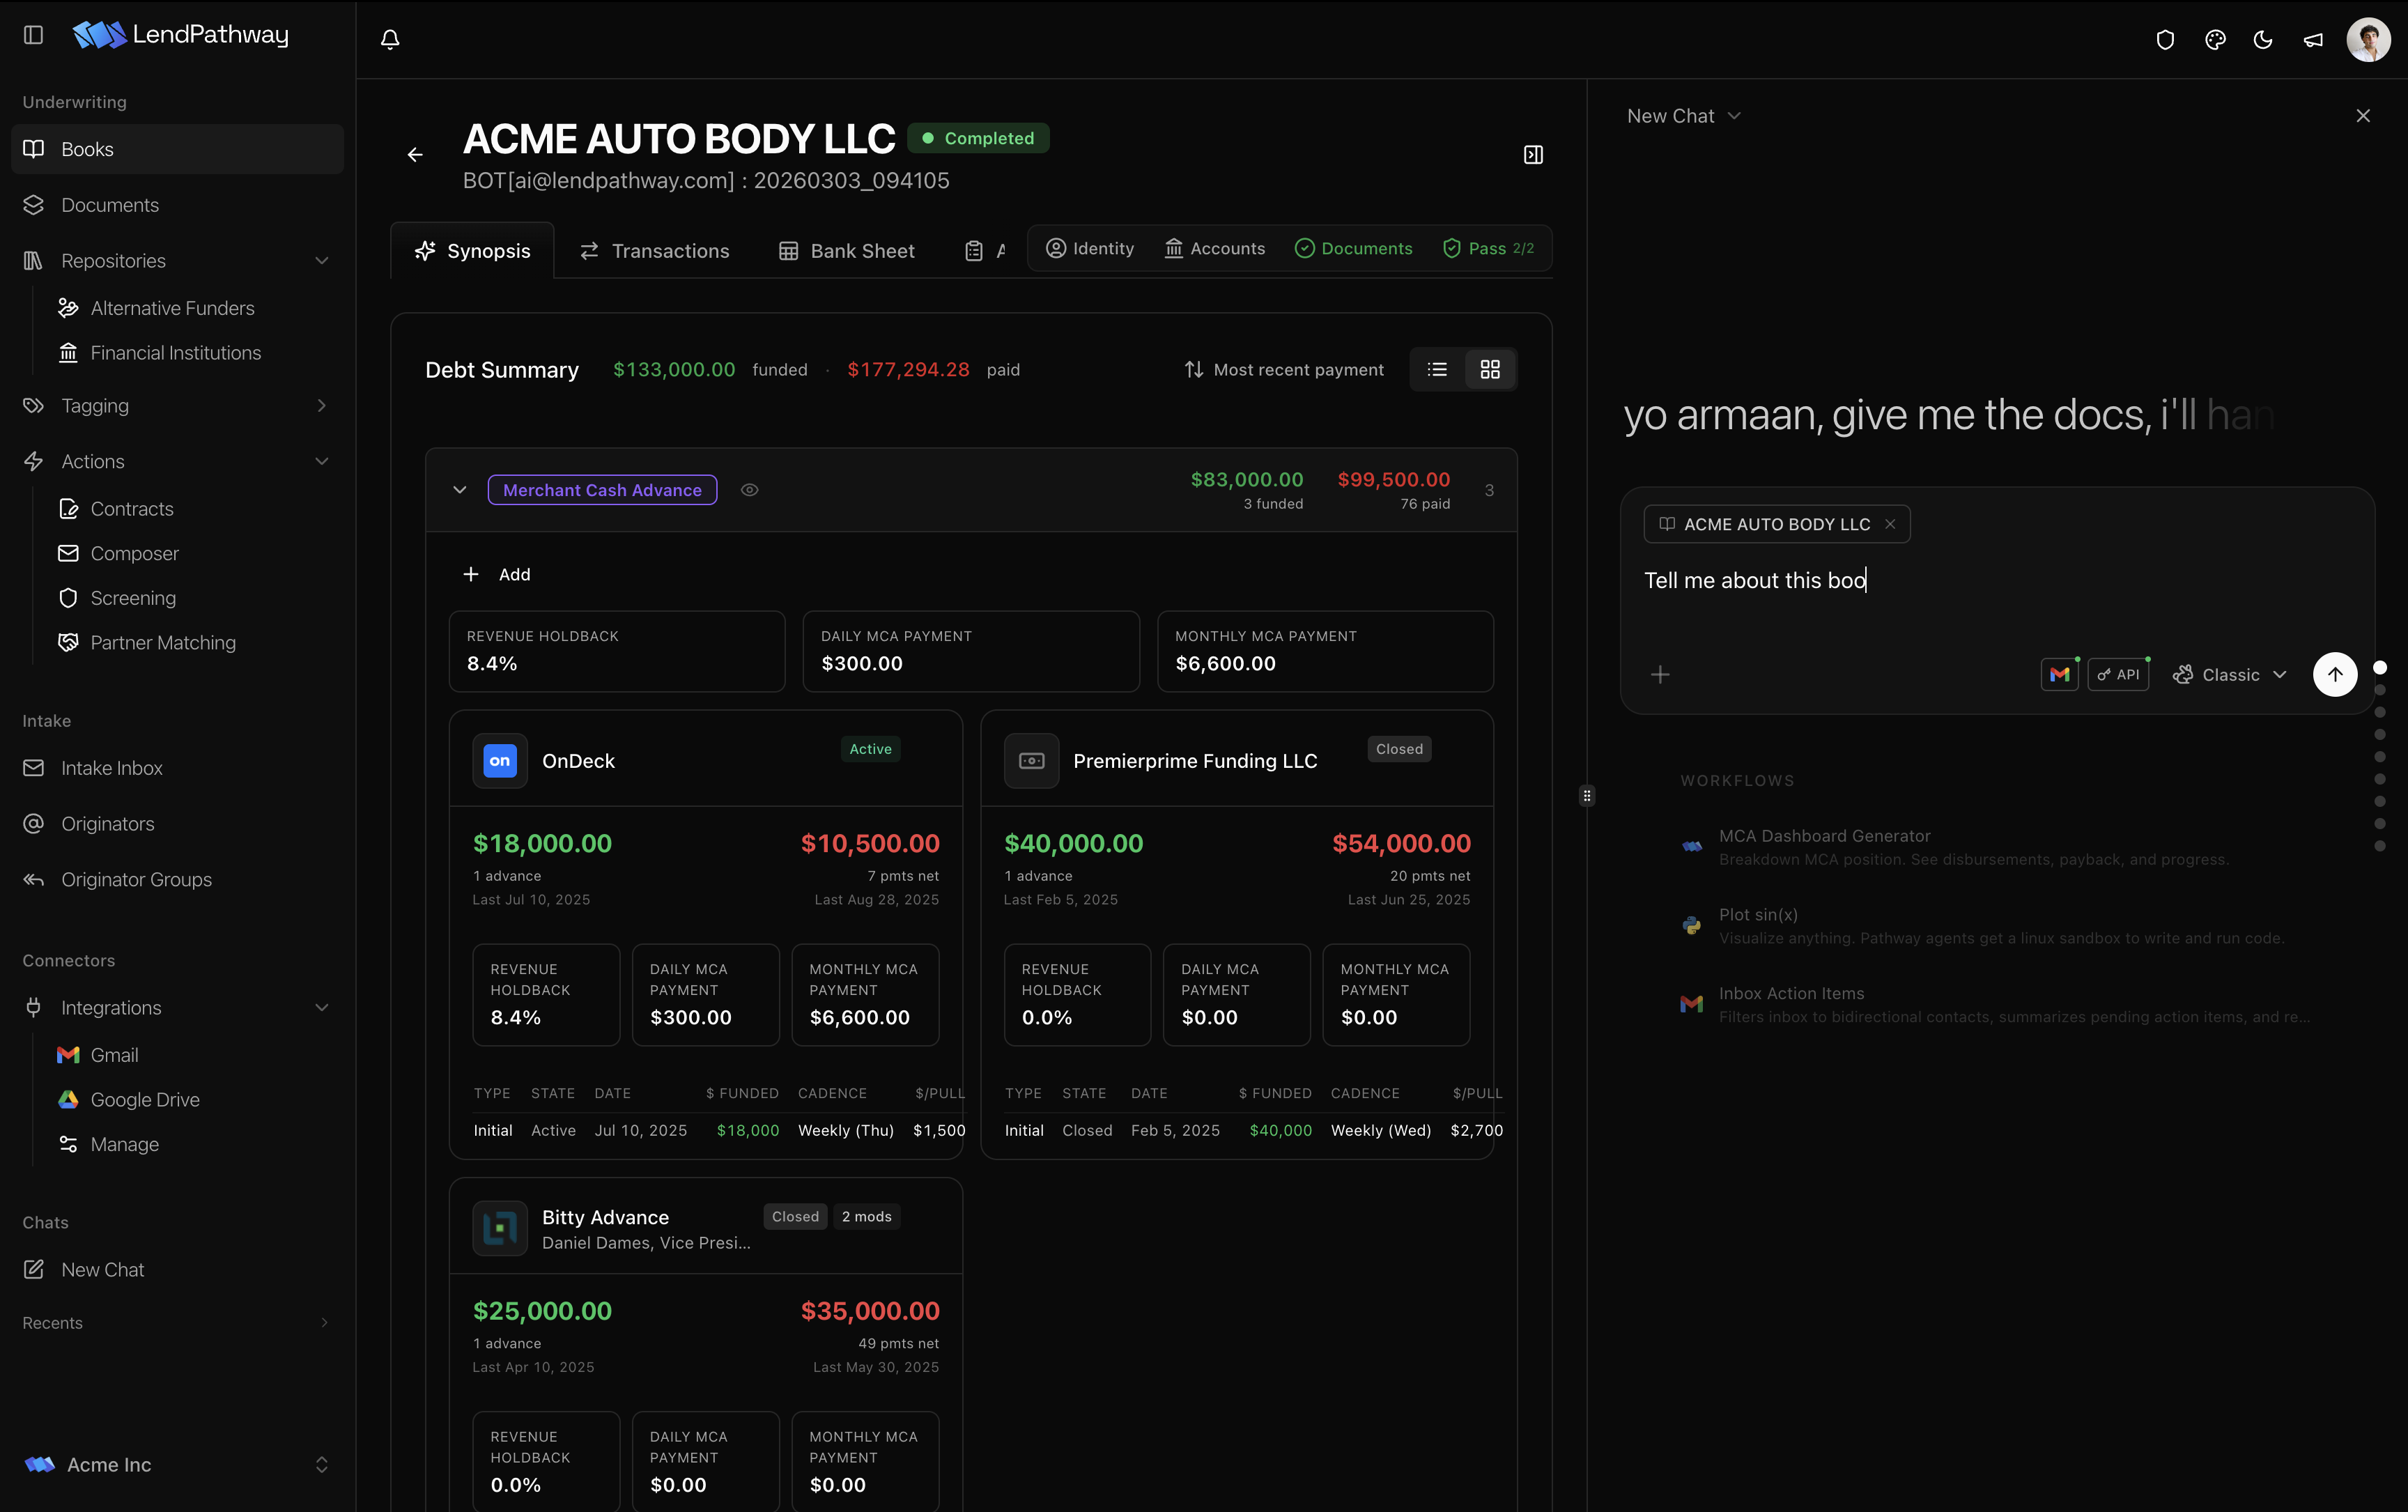Remove the ACME AUTO BODY LLC chat tag
Screen dimensions: 2408x1512
tap(1890, 524)
